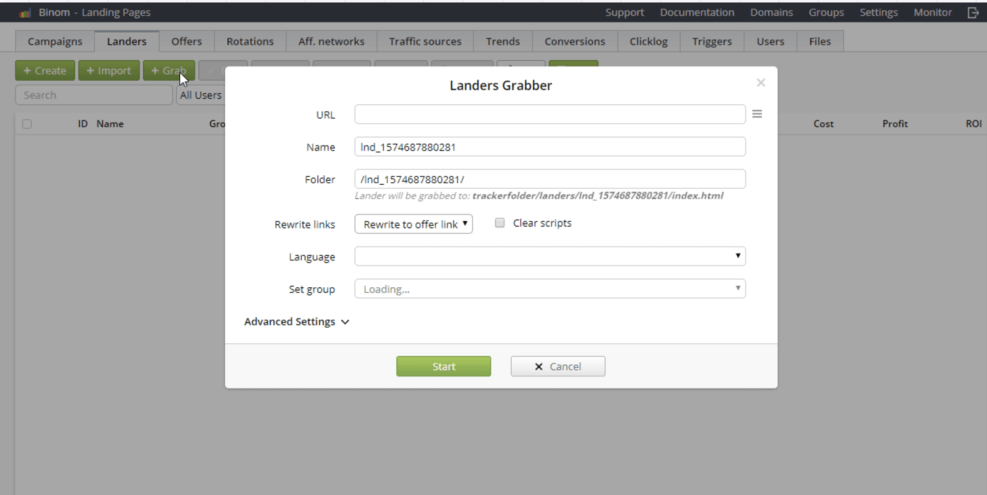Viewport: 987px width, 495px height.
Task: Click the + Import button
Action: point(108,71)
